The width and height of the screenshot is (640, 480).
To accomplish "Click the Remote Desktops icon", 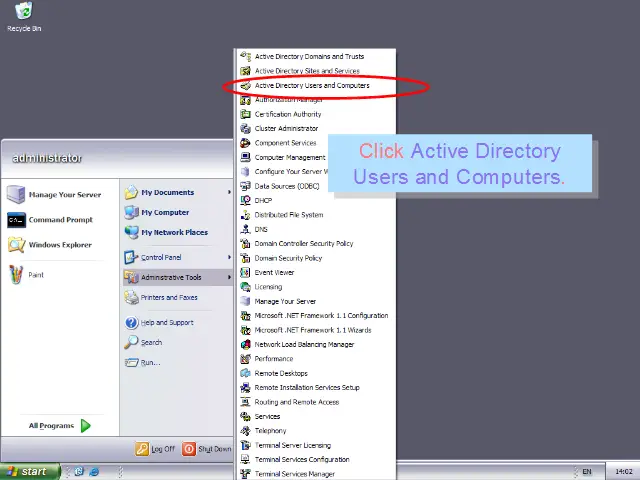I will (x=245, y=373).
